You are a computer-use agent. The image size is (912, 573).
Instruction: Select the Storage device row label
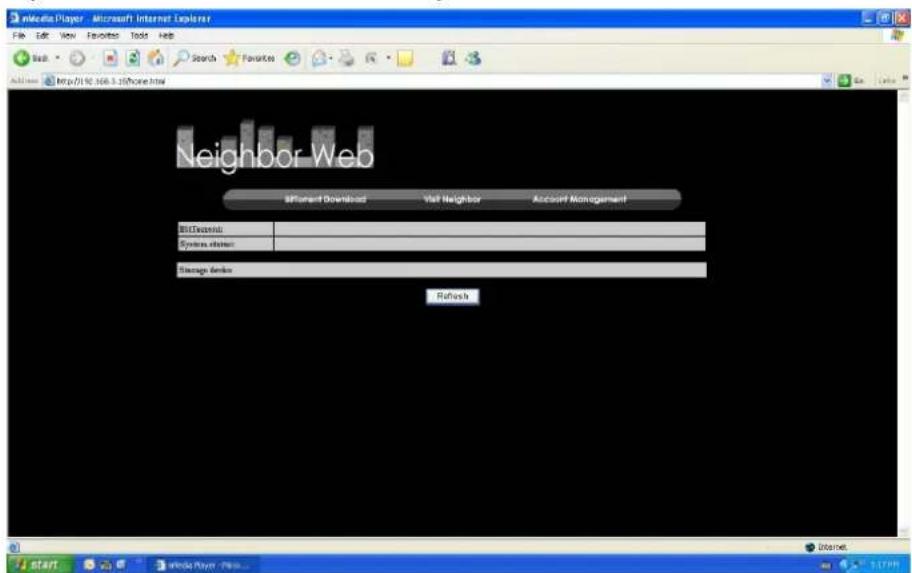click(x=205, y=270)
